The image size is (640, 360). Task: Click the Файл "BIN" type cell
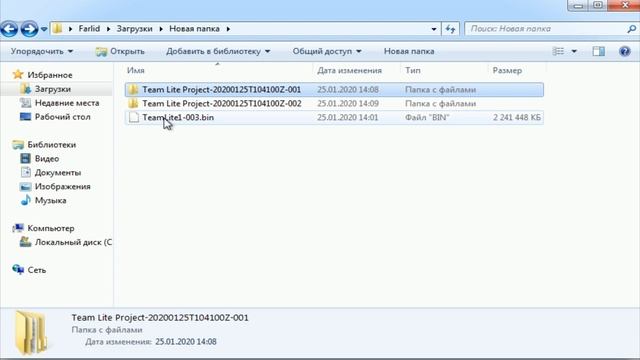coord(427,118)
